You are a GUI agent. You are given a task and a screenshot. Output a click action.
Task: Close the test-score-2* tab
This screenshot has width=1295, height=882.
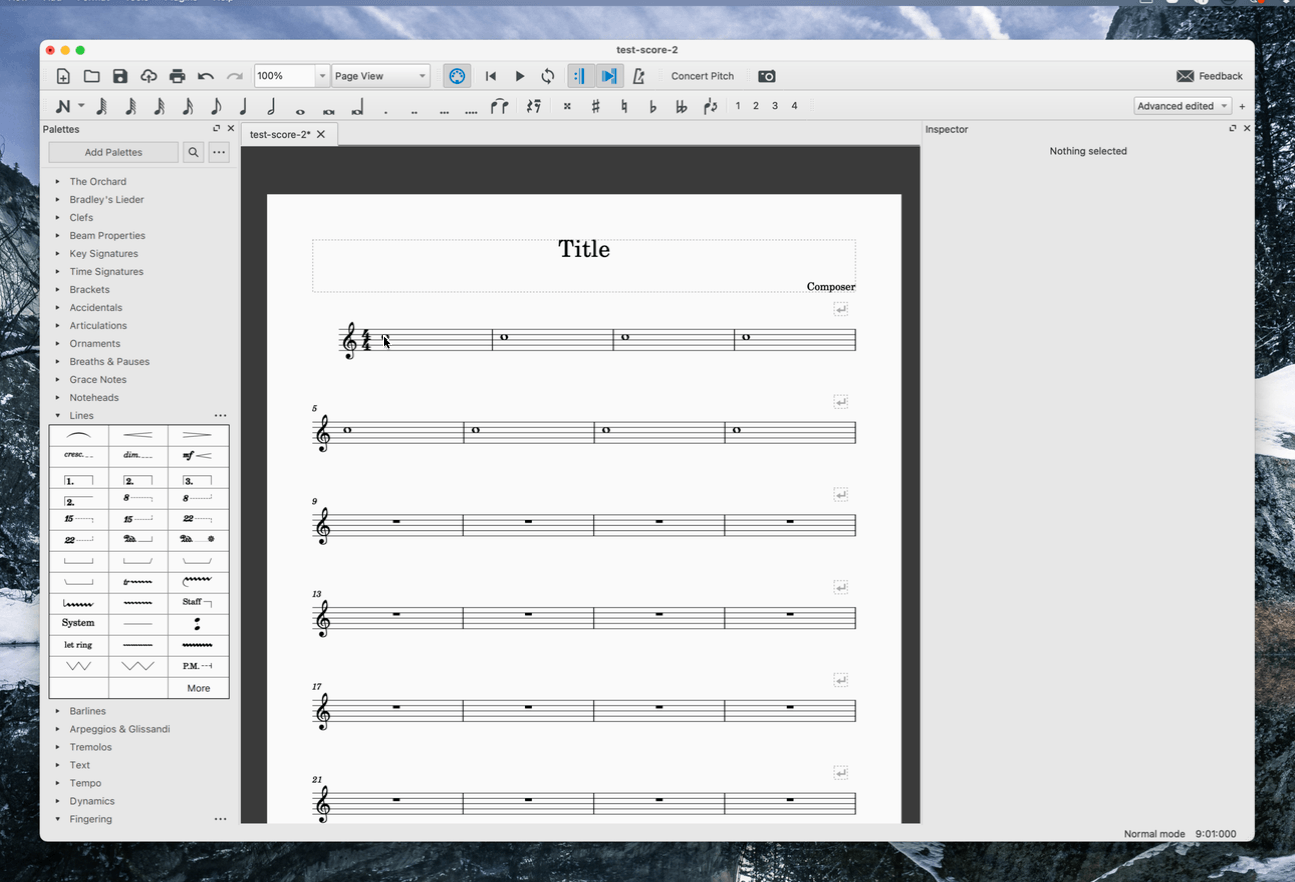(x=321, y=134)
